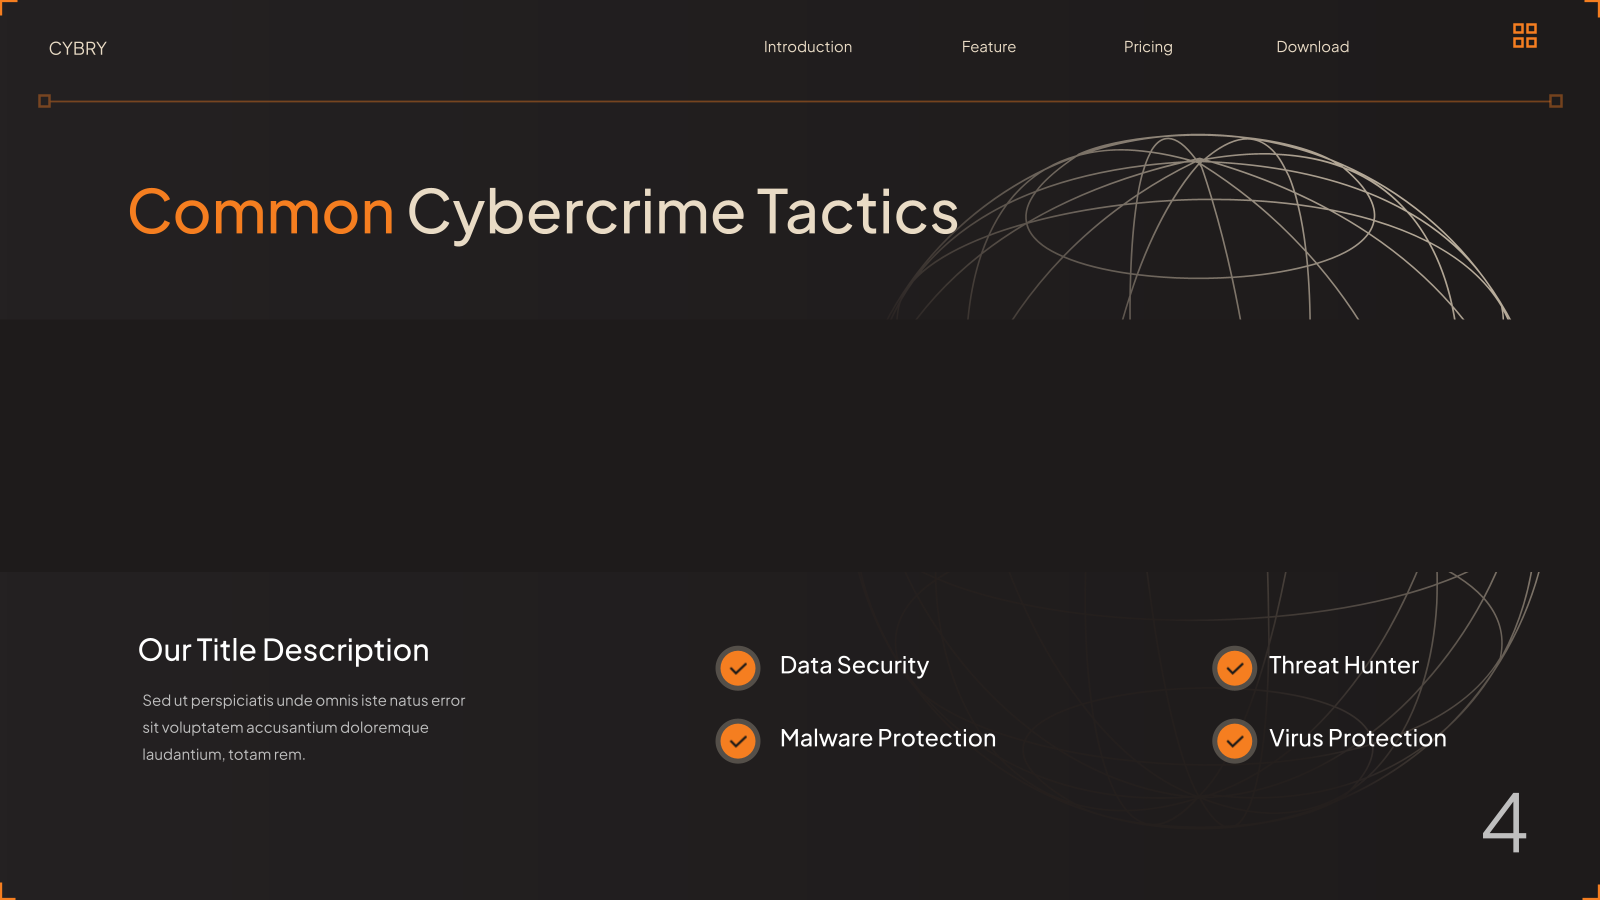The height and width of the screenshot is (900, 1600).
Task: Go to the Introduction nav item
Action: [808, 47]
